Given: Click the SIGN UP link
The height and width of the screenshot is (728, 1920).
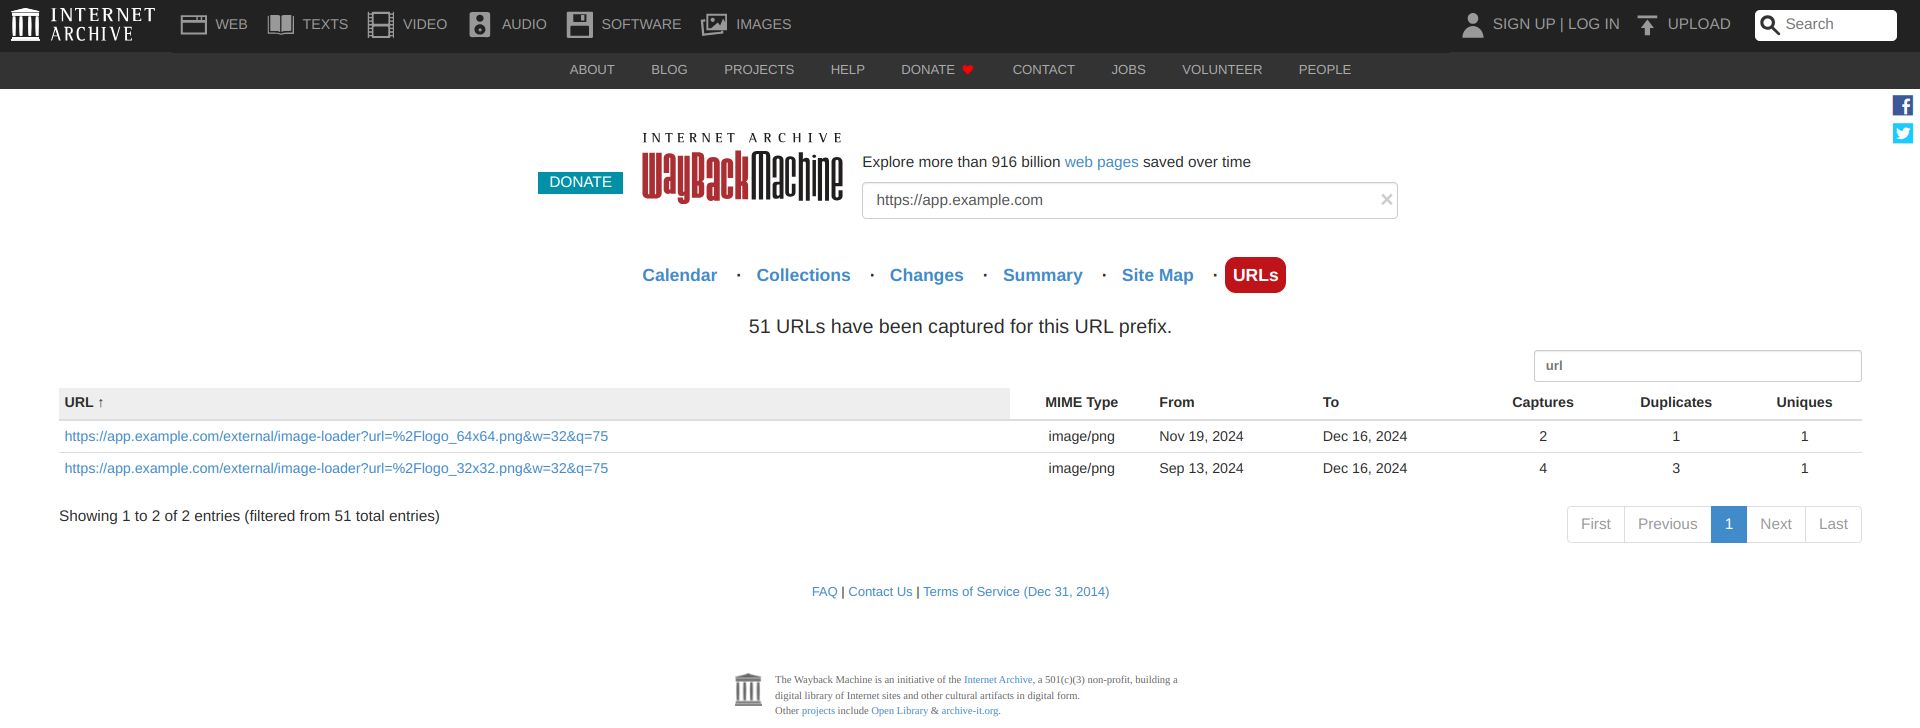Looking at the screenshot, I should [1523, 24].
